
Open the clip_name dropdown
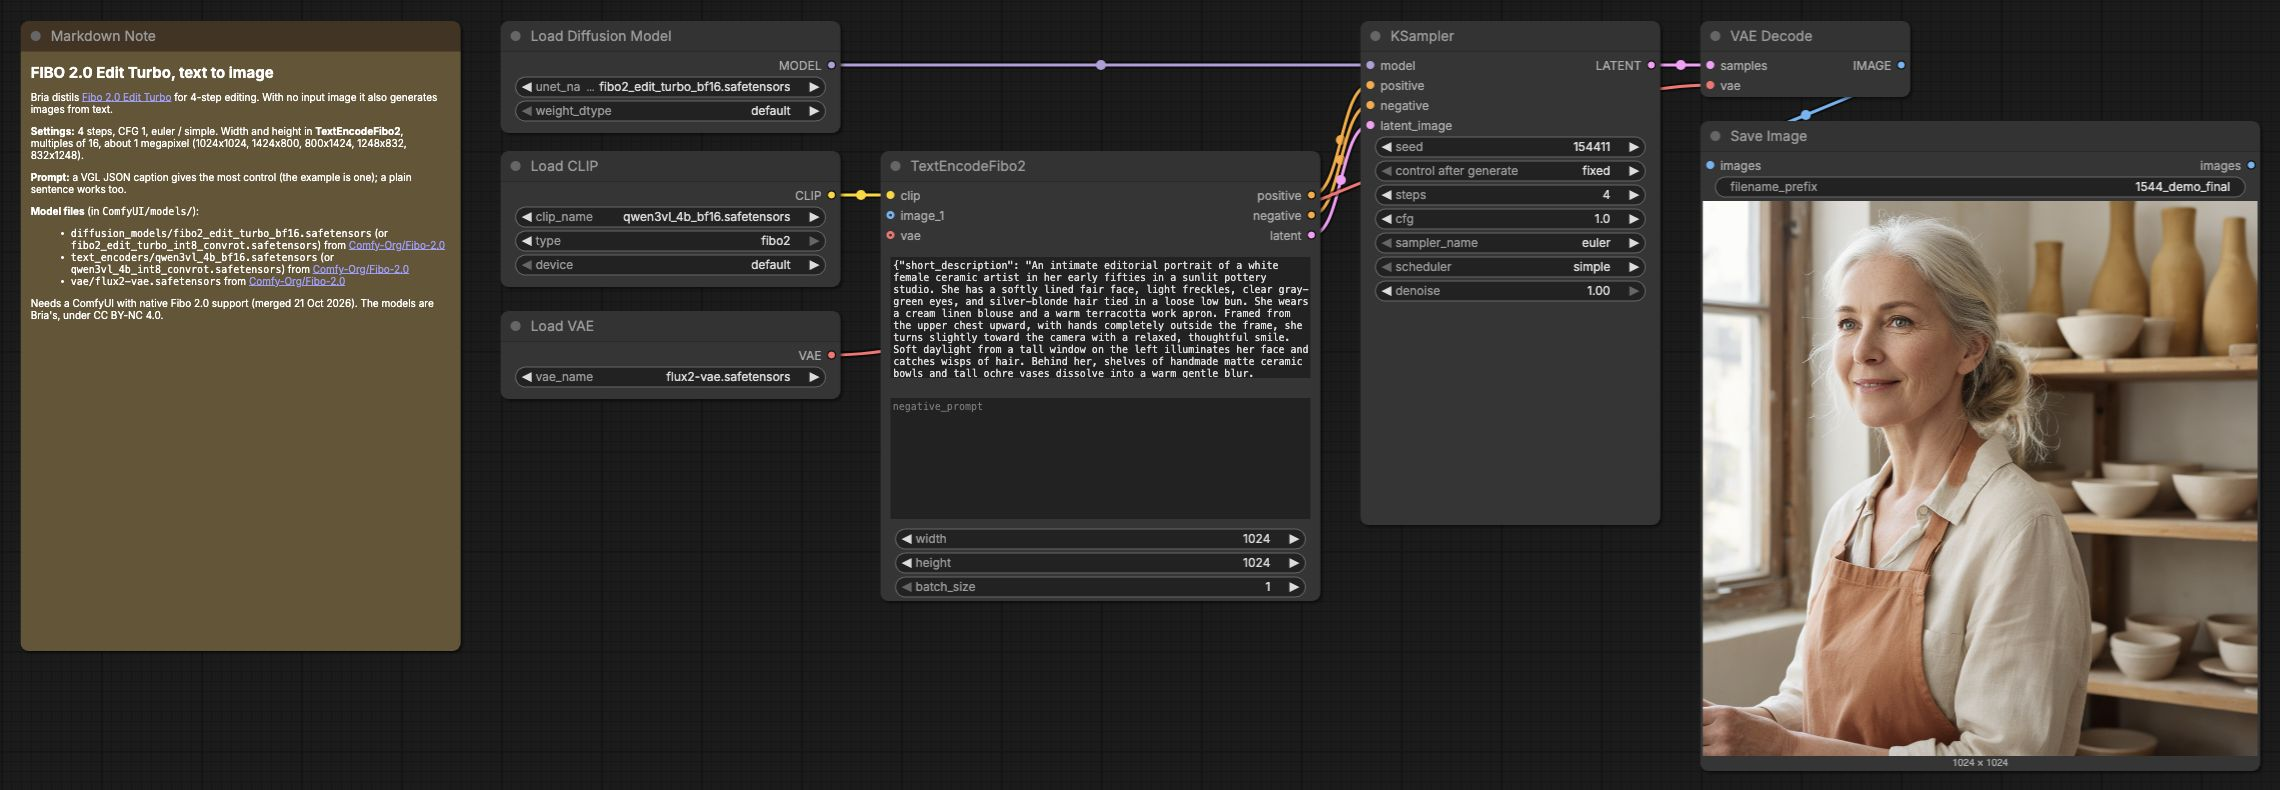point(670,217)
